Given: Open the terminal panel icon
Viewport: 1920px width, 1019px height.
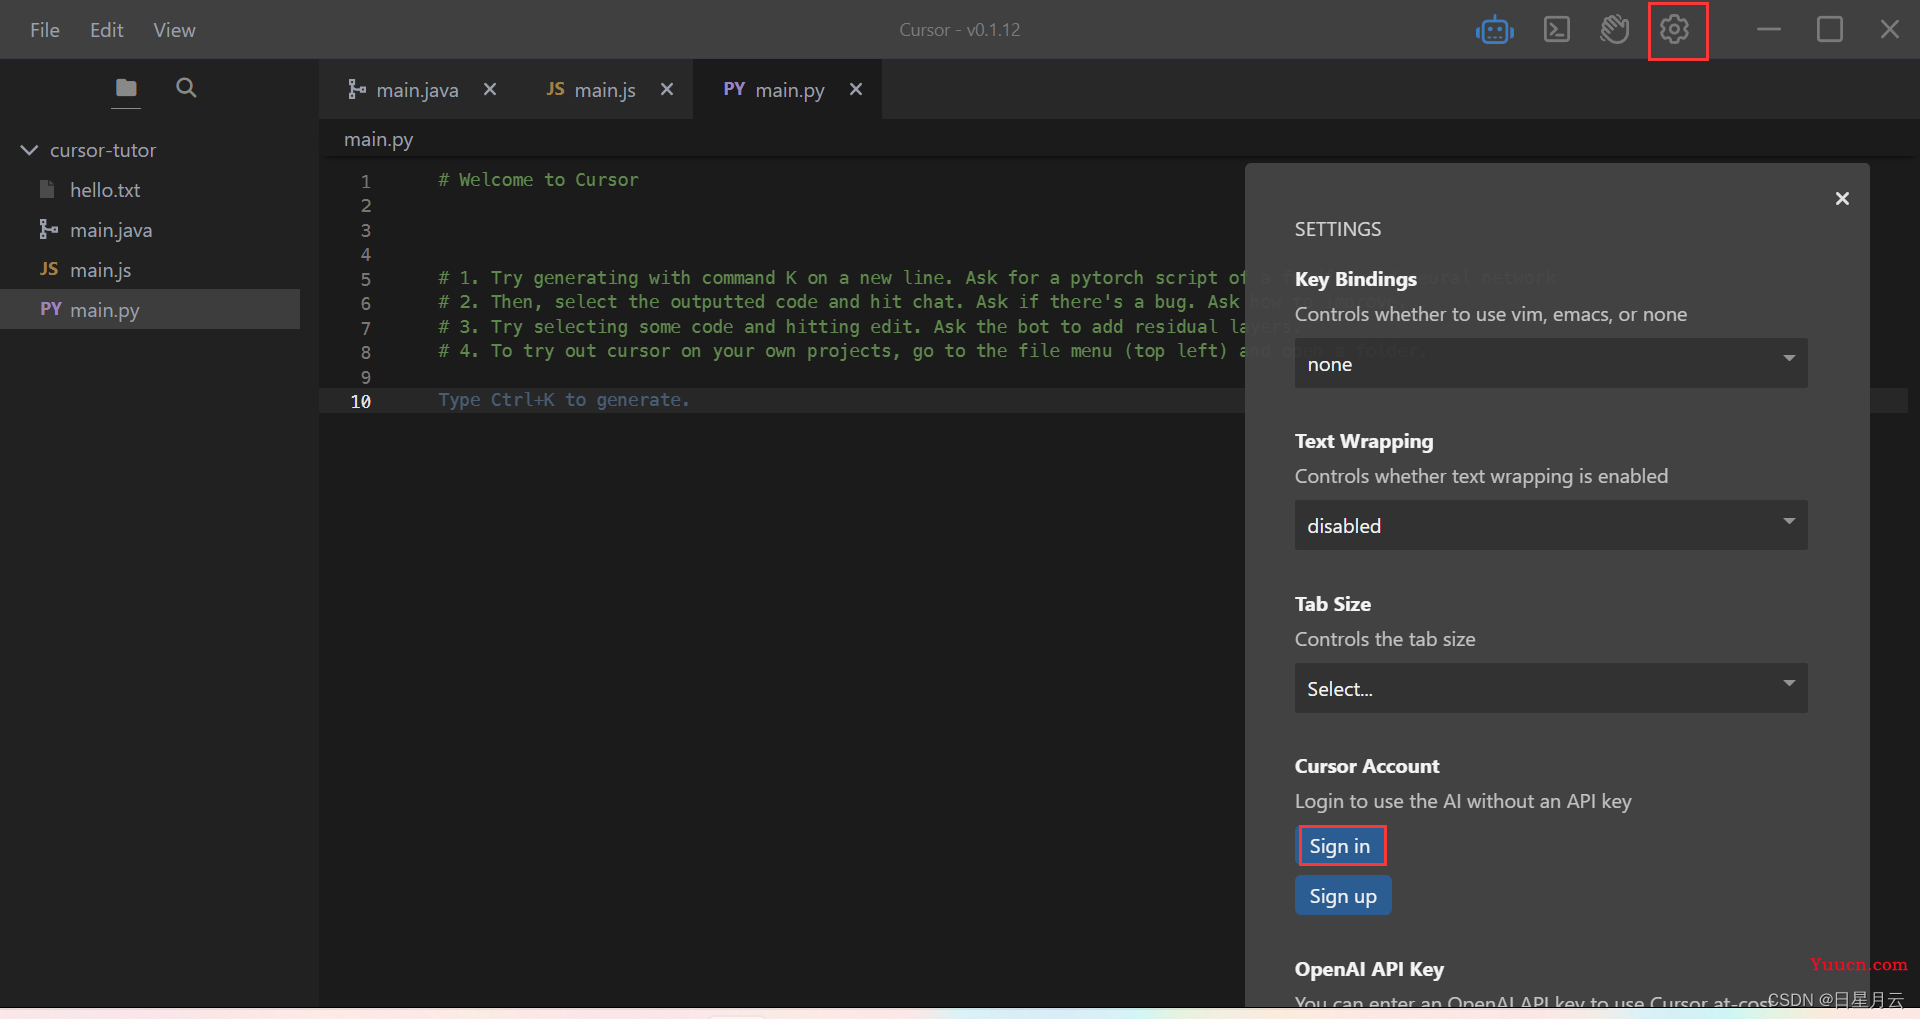Looking at the screenshot, I should point(1556,30).
